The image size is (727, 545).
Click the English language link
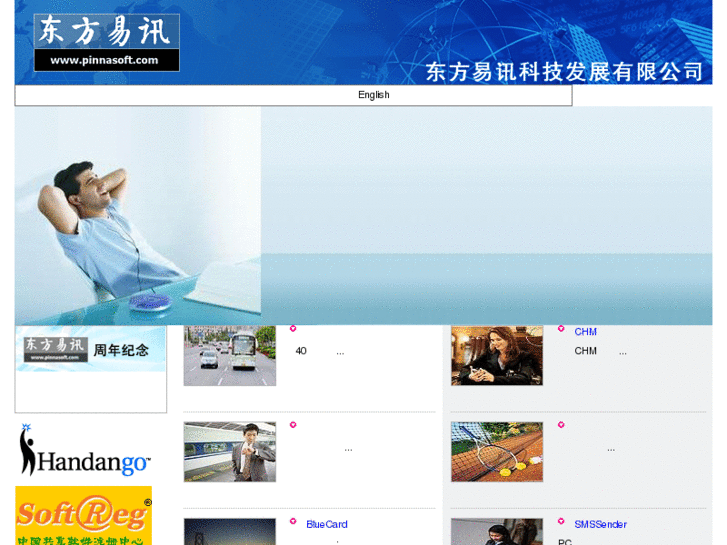[x=373, y=95]
